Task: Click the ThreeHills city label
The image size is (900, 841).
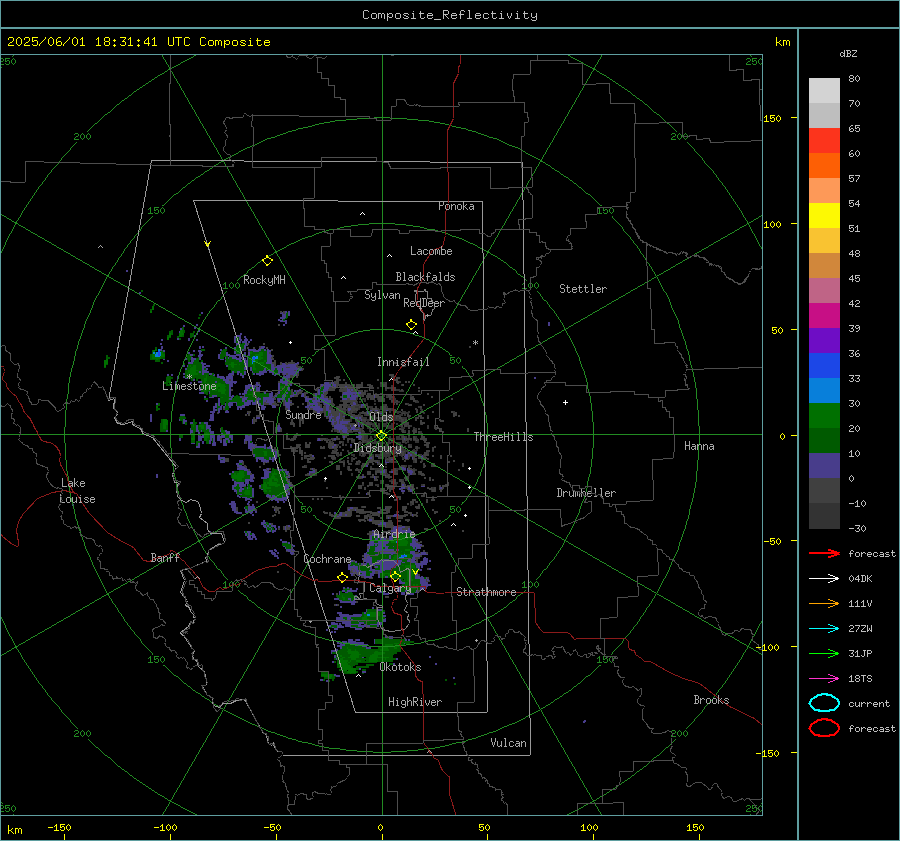Action: pos(503,437)
